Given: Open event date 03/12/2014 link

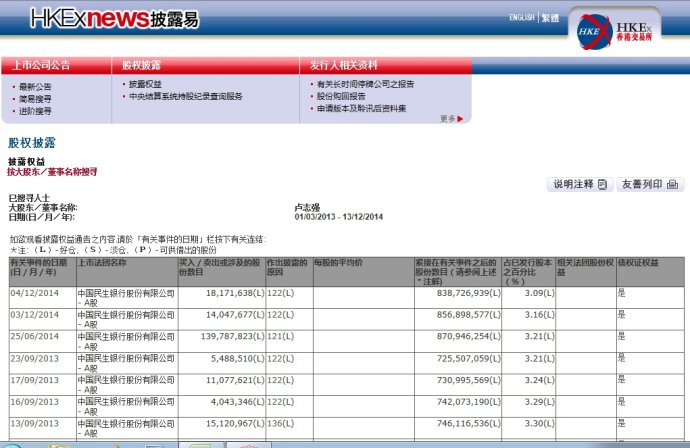Looking at the screenshot, I should pyautogui.click(x=34, y=315).
